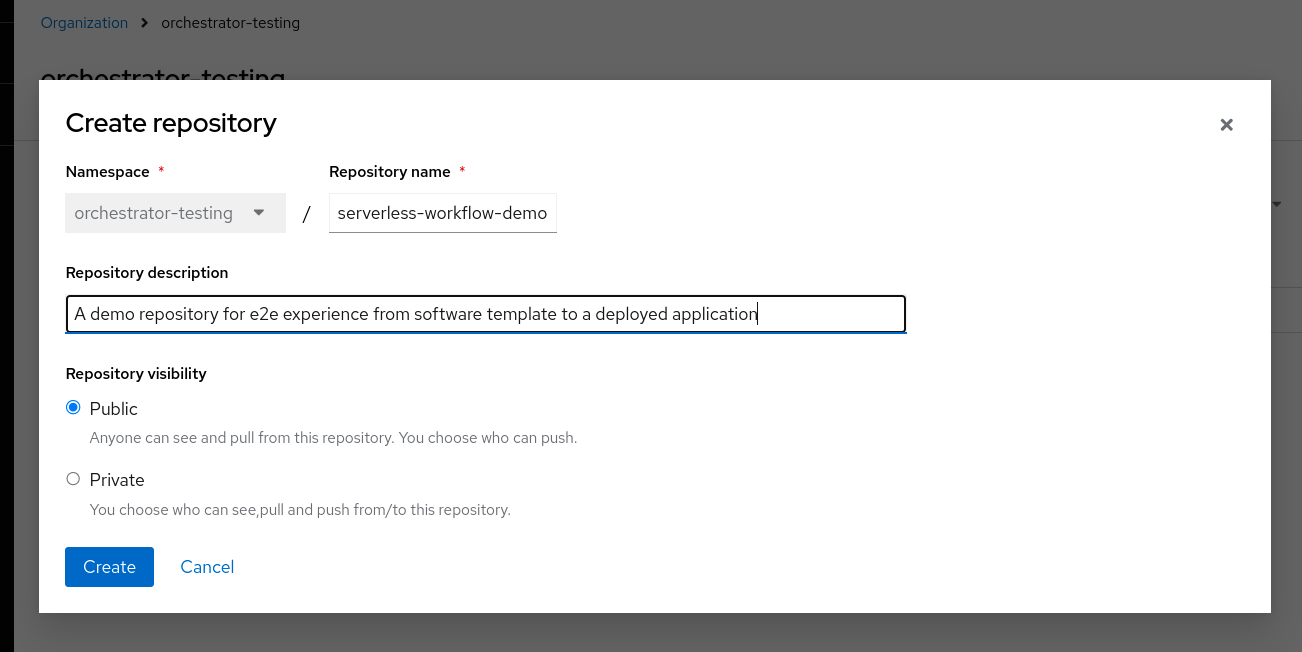Click the Repository visibility label
The height and width of the screenshot is (652, 1302).
[136, 374]
